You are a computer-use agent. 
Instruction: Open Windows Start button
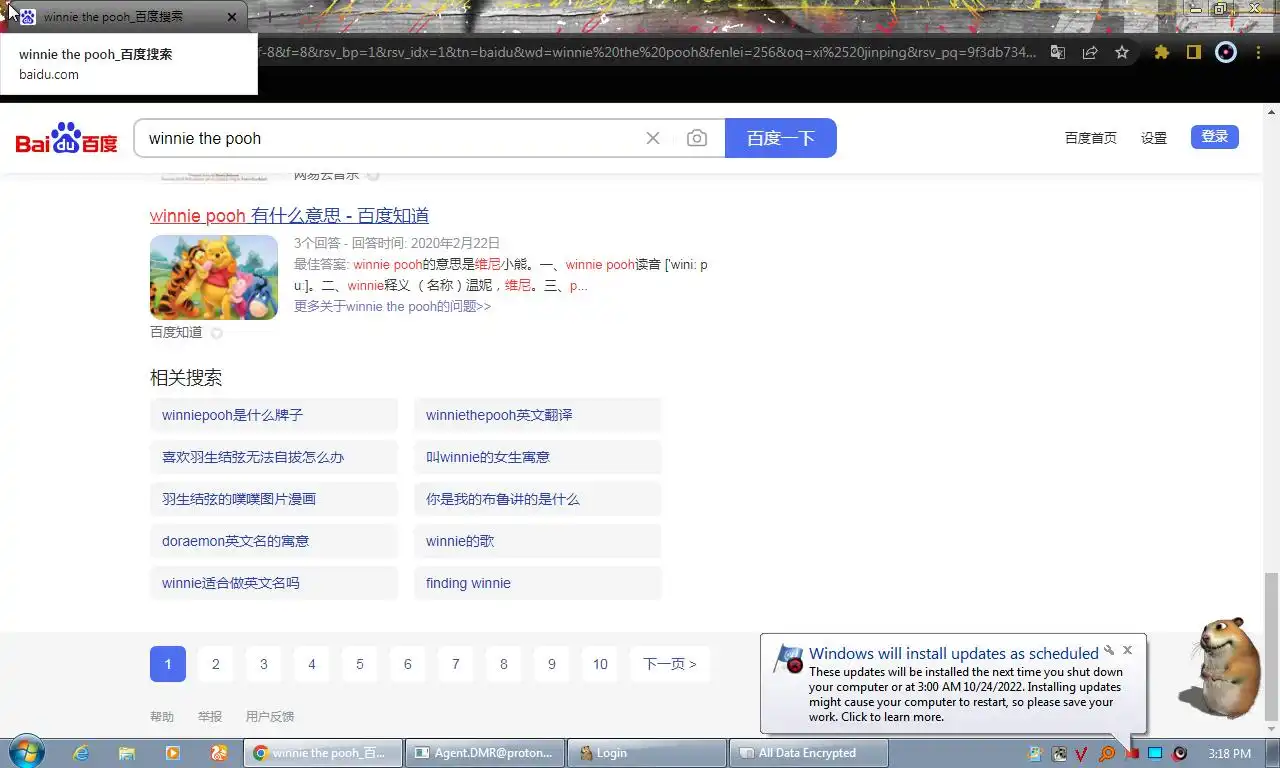click(25, 752)
